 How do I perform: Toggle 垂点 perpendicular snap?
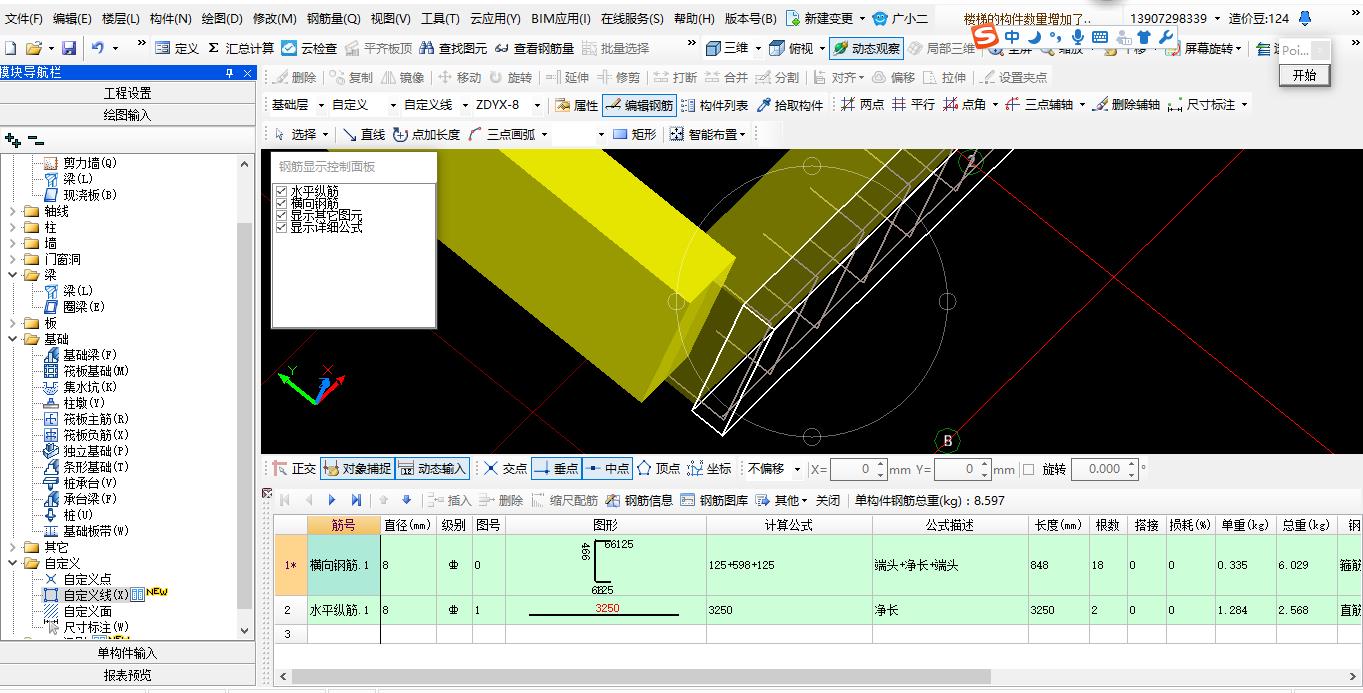556,468
